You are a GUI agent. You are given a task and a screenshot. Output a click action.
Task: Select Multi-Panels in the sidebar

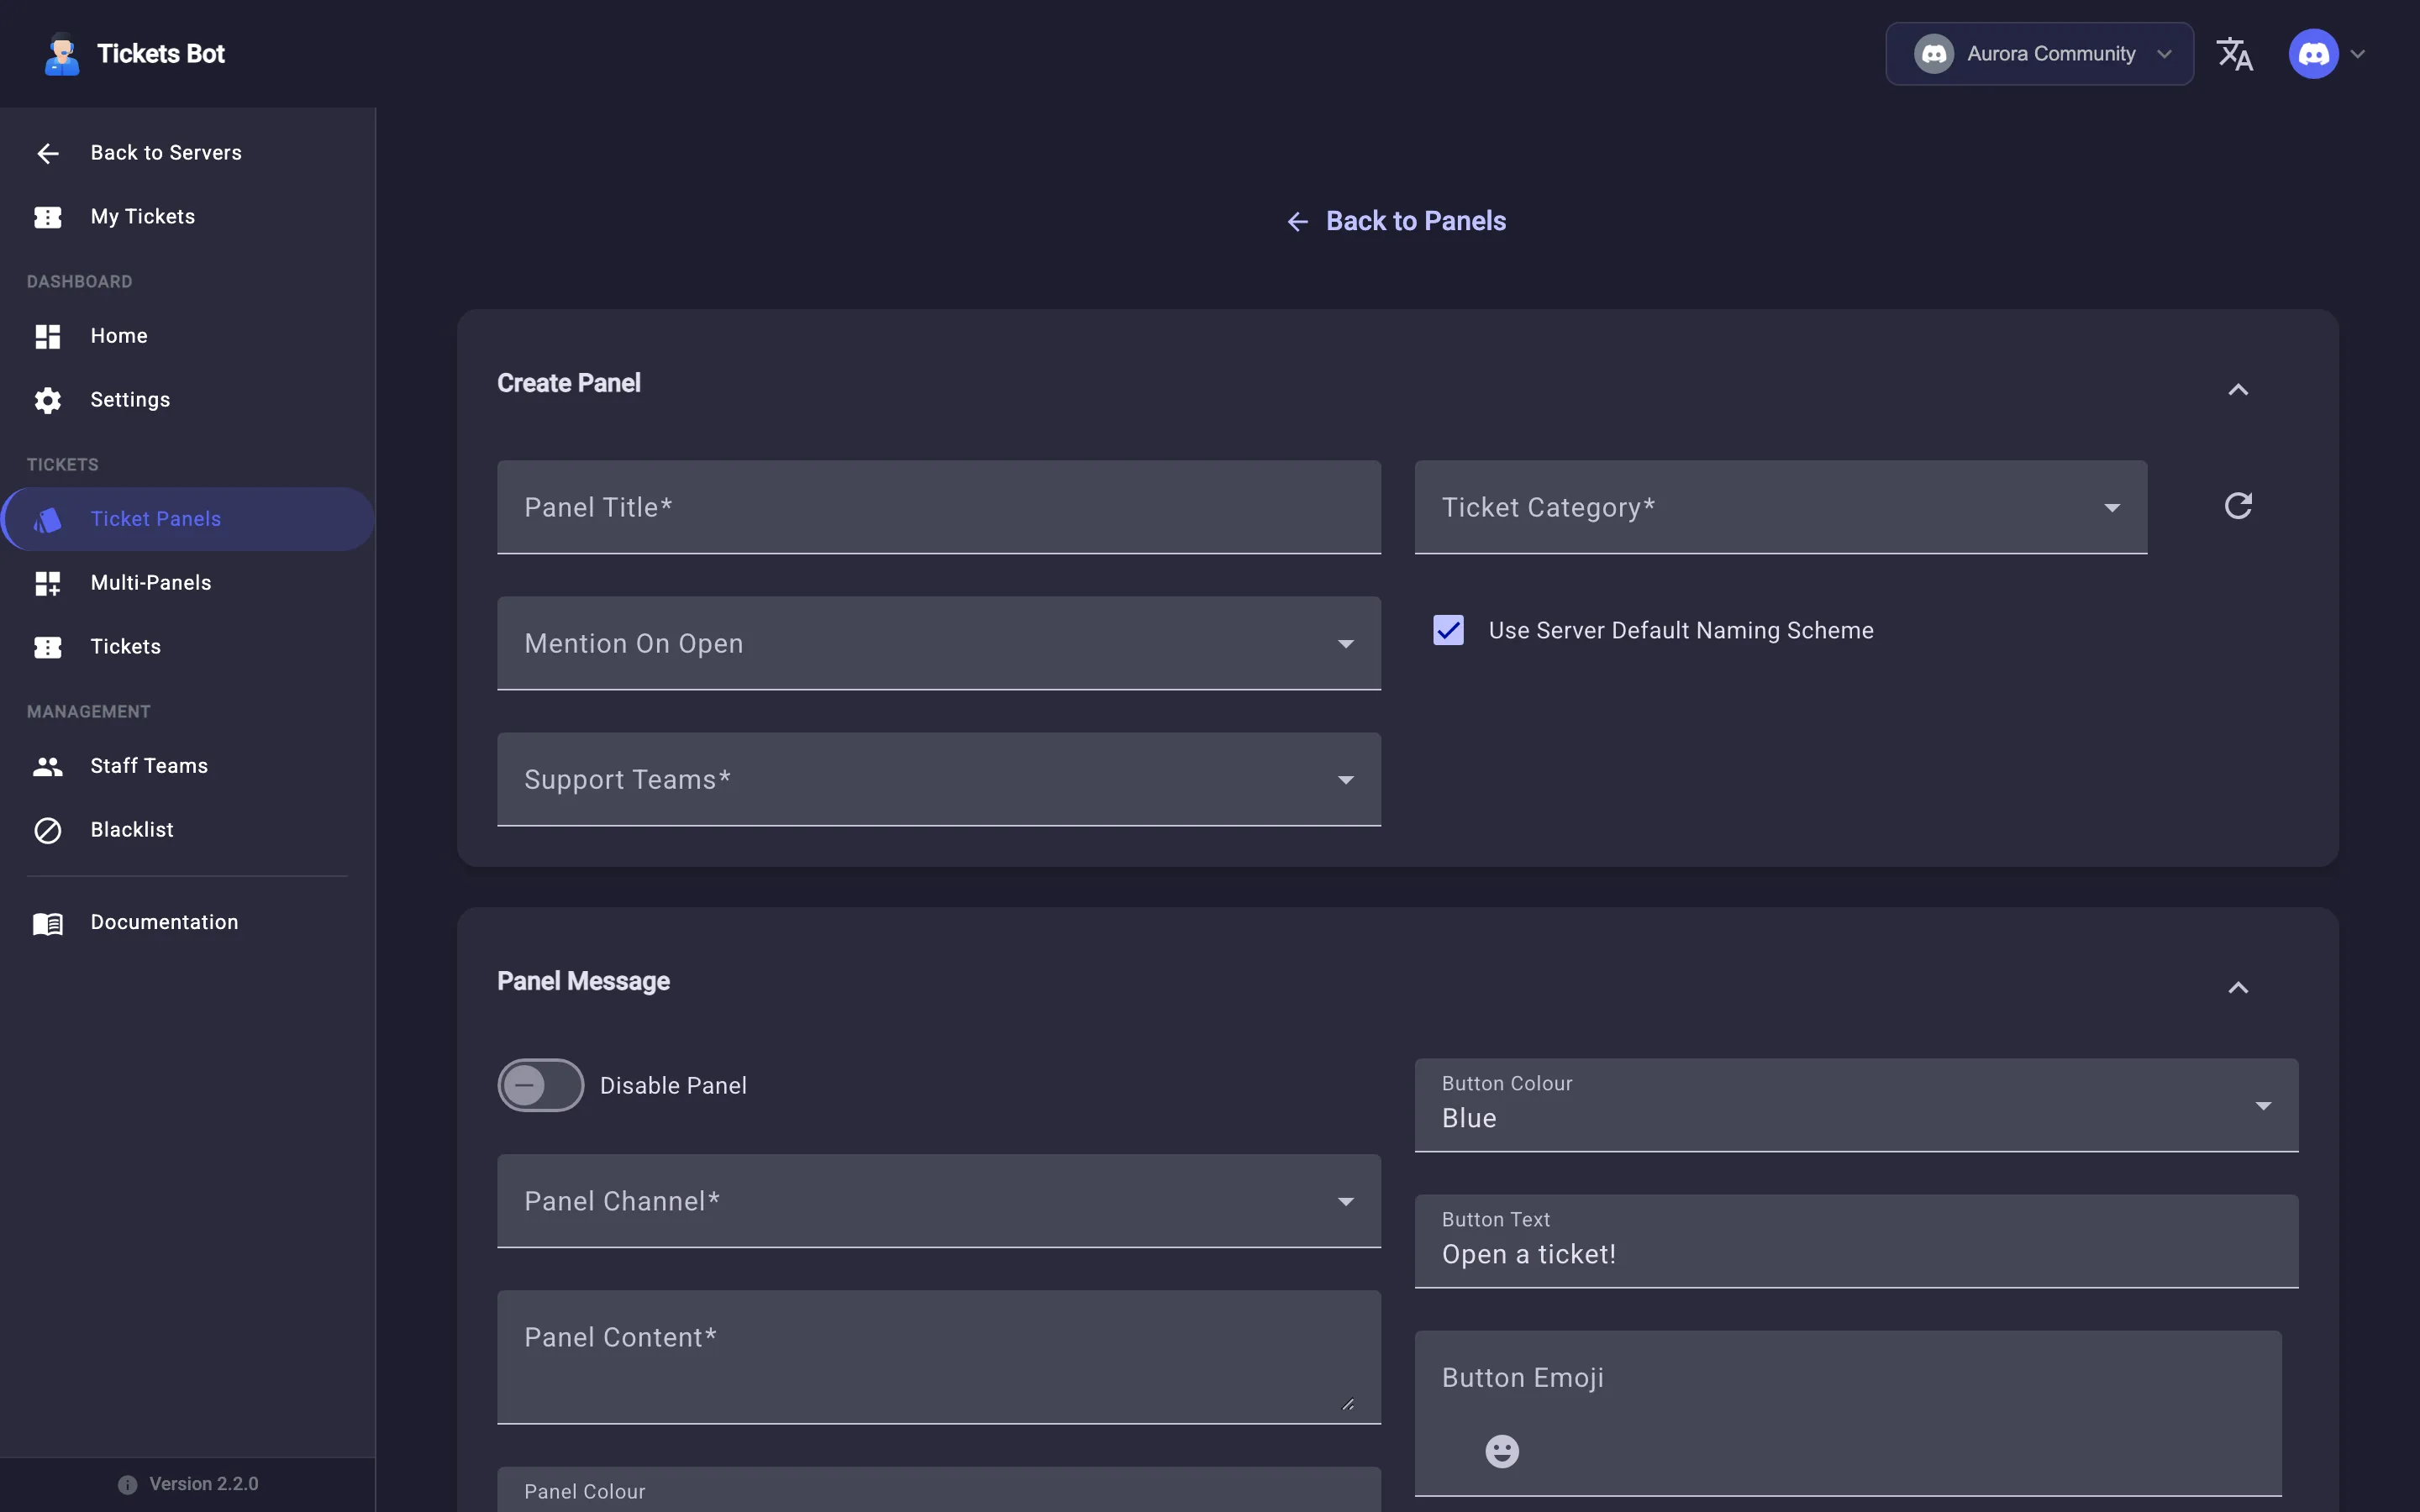(x=188, y=583)
